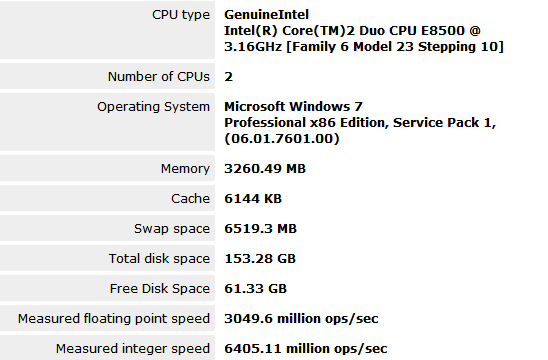Screen dimensions: 548x360
Task: Select the GenuineIntel text
Action: (266, 15)
